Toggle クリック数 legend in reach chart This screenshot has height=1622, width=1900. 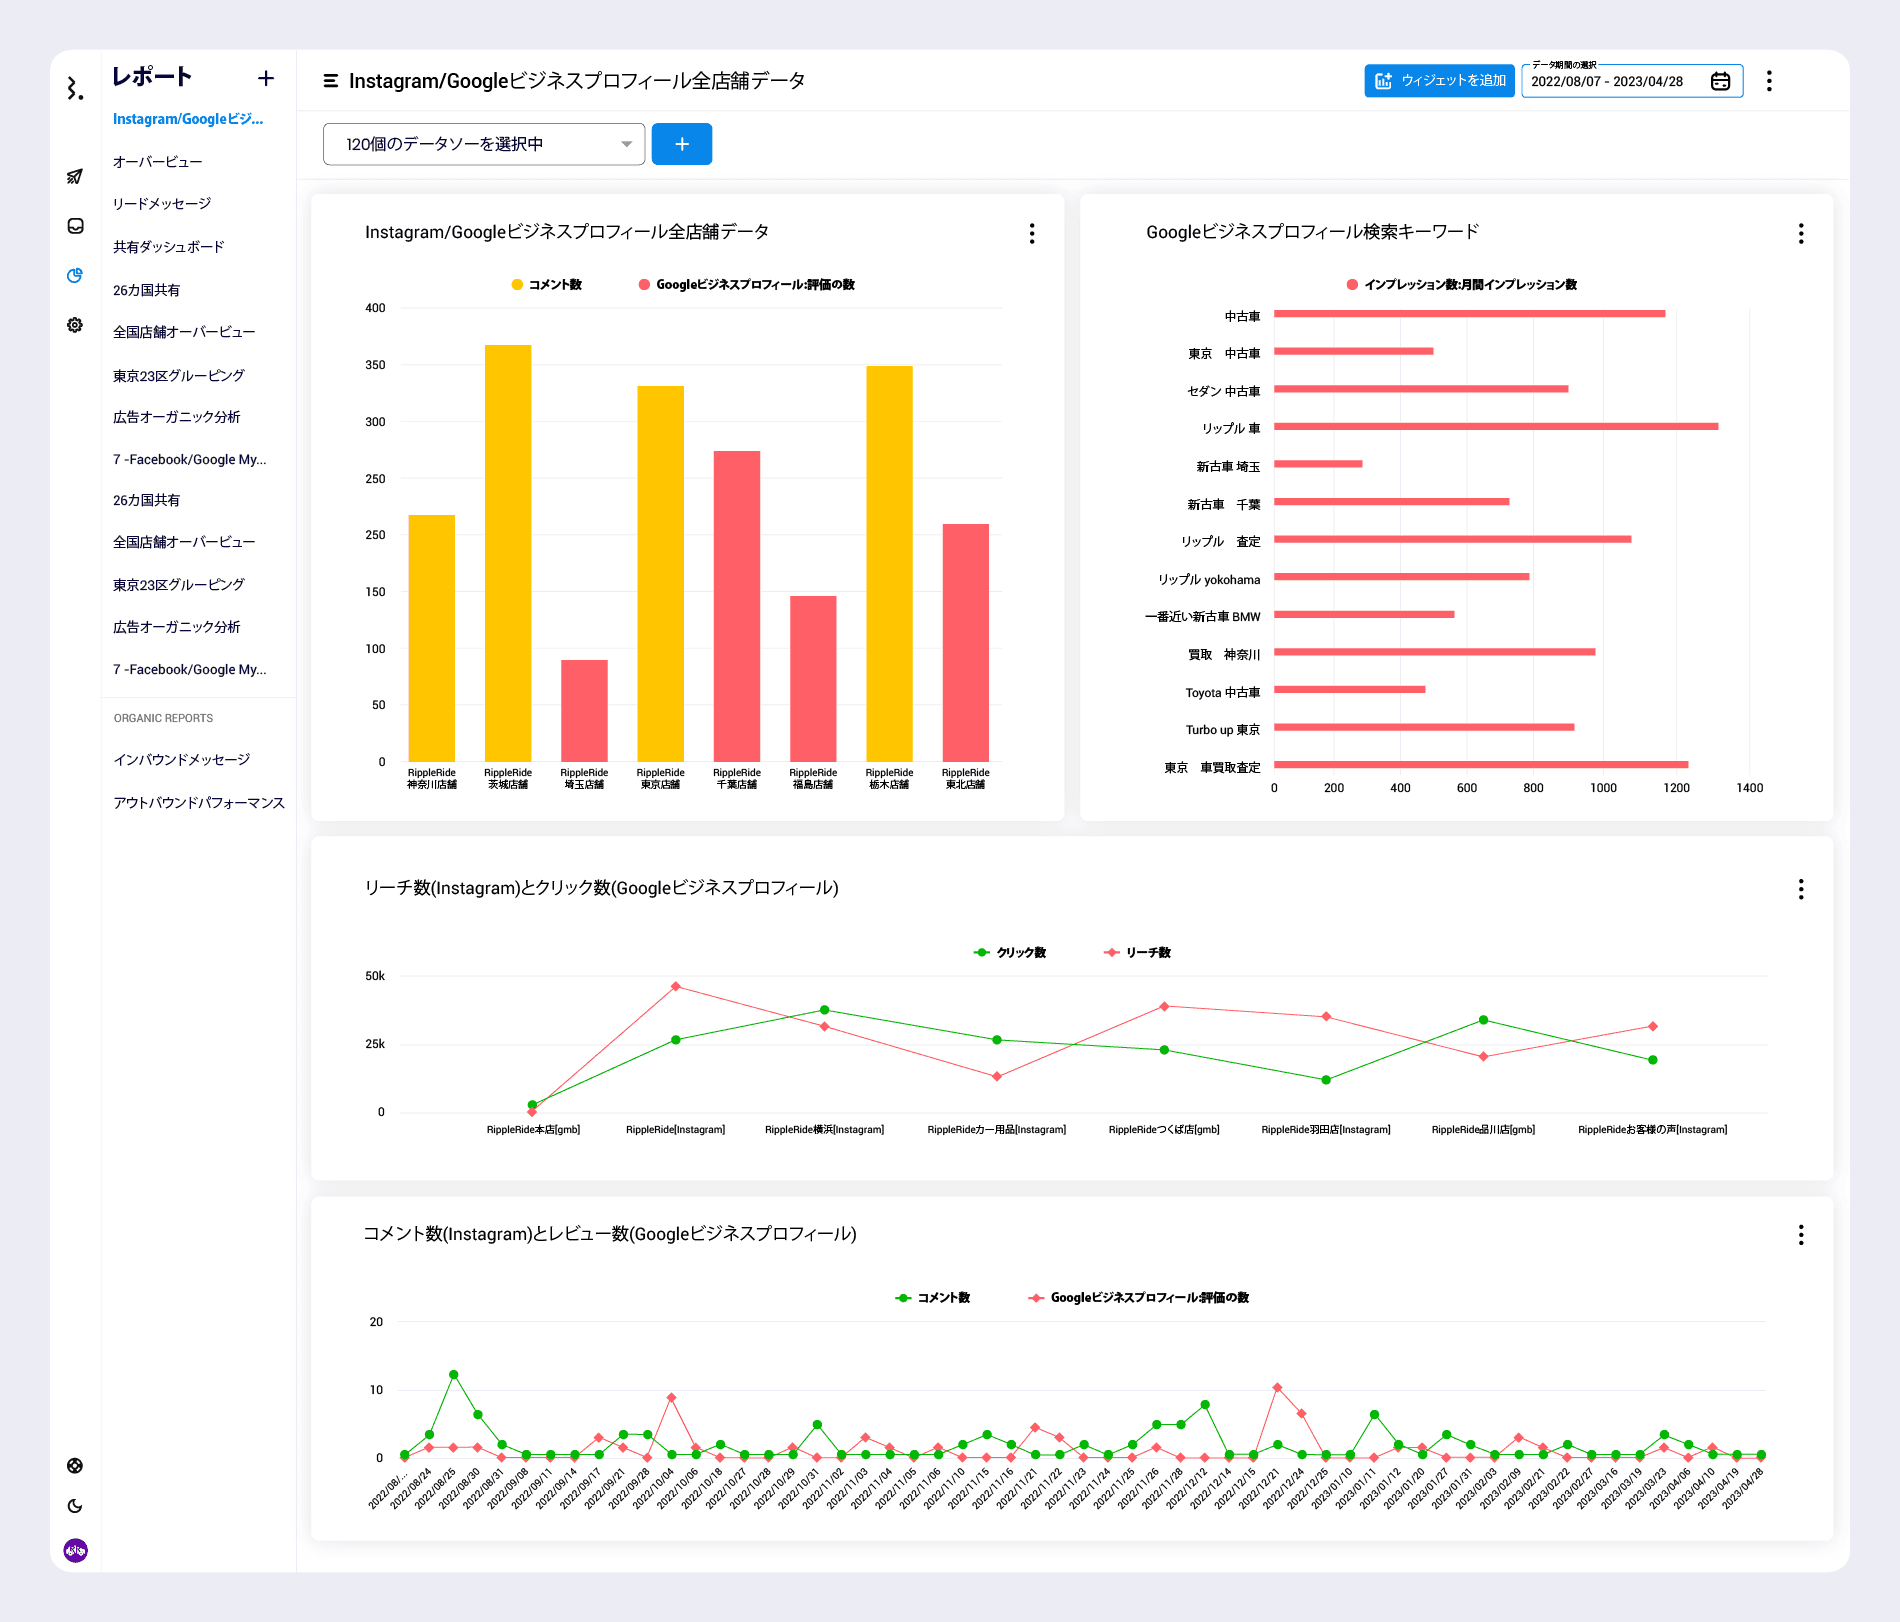(x=1010, y=953)
